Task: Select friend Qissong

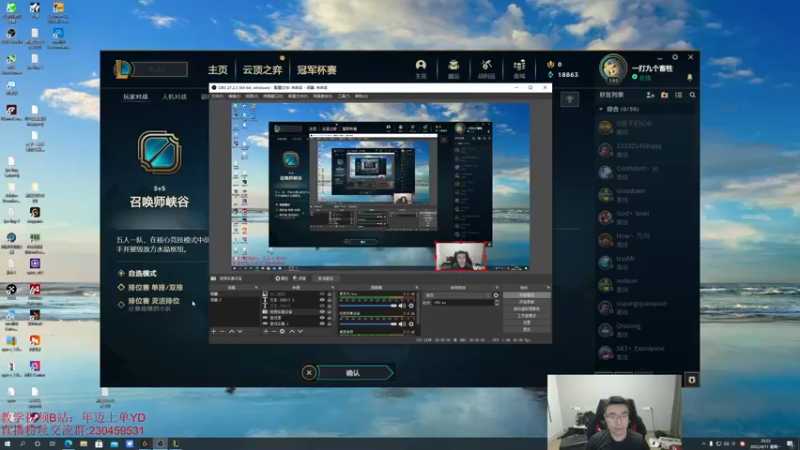Action: click(646, 330)
